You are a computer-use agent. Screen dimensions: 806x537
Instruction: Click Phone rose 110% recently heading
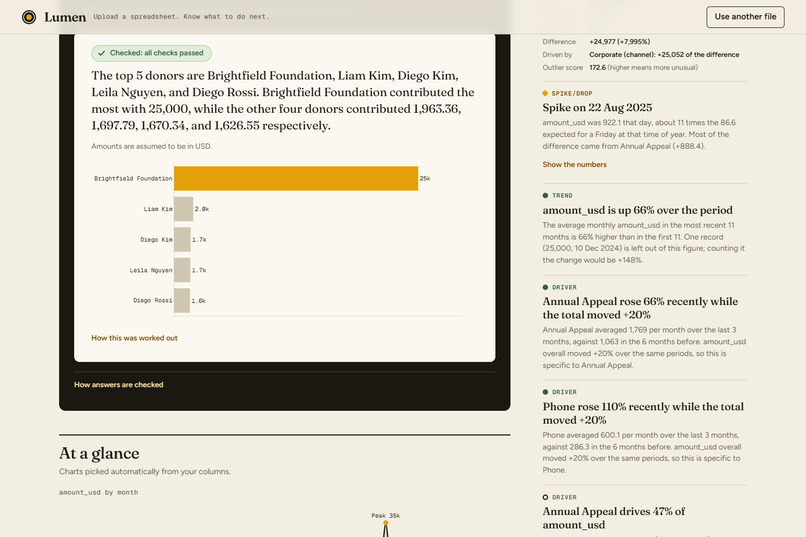click(643, 413)
